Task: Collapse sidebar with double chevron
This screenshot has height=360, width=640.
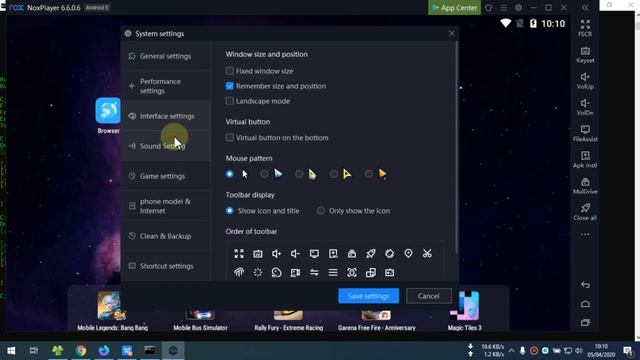Action: 585,7
